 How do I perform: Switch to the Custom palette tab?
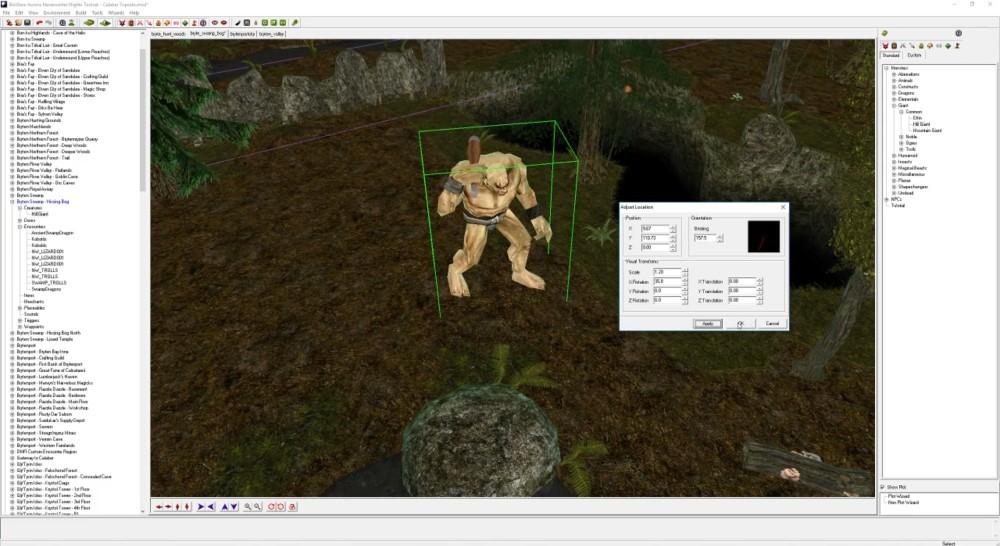point(915,55)
